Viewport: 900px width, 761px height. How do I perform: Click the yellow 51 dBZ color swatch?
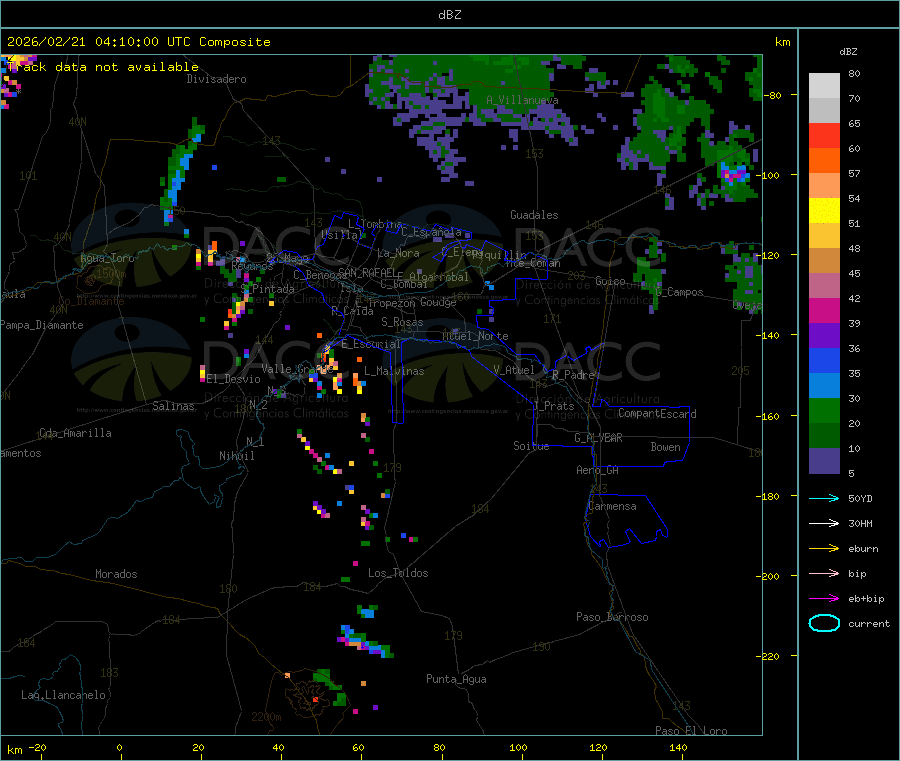pyautogui.click(x=824, y=211)
